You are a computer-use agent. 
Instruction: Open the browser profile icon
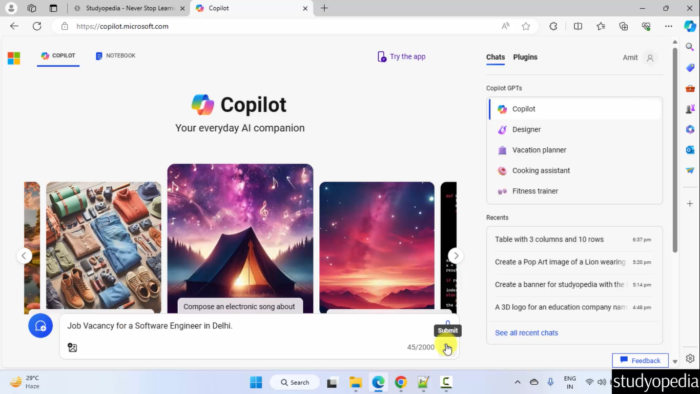tap(11, 8)
